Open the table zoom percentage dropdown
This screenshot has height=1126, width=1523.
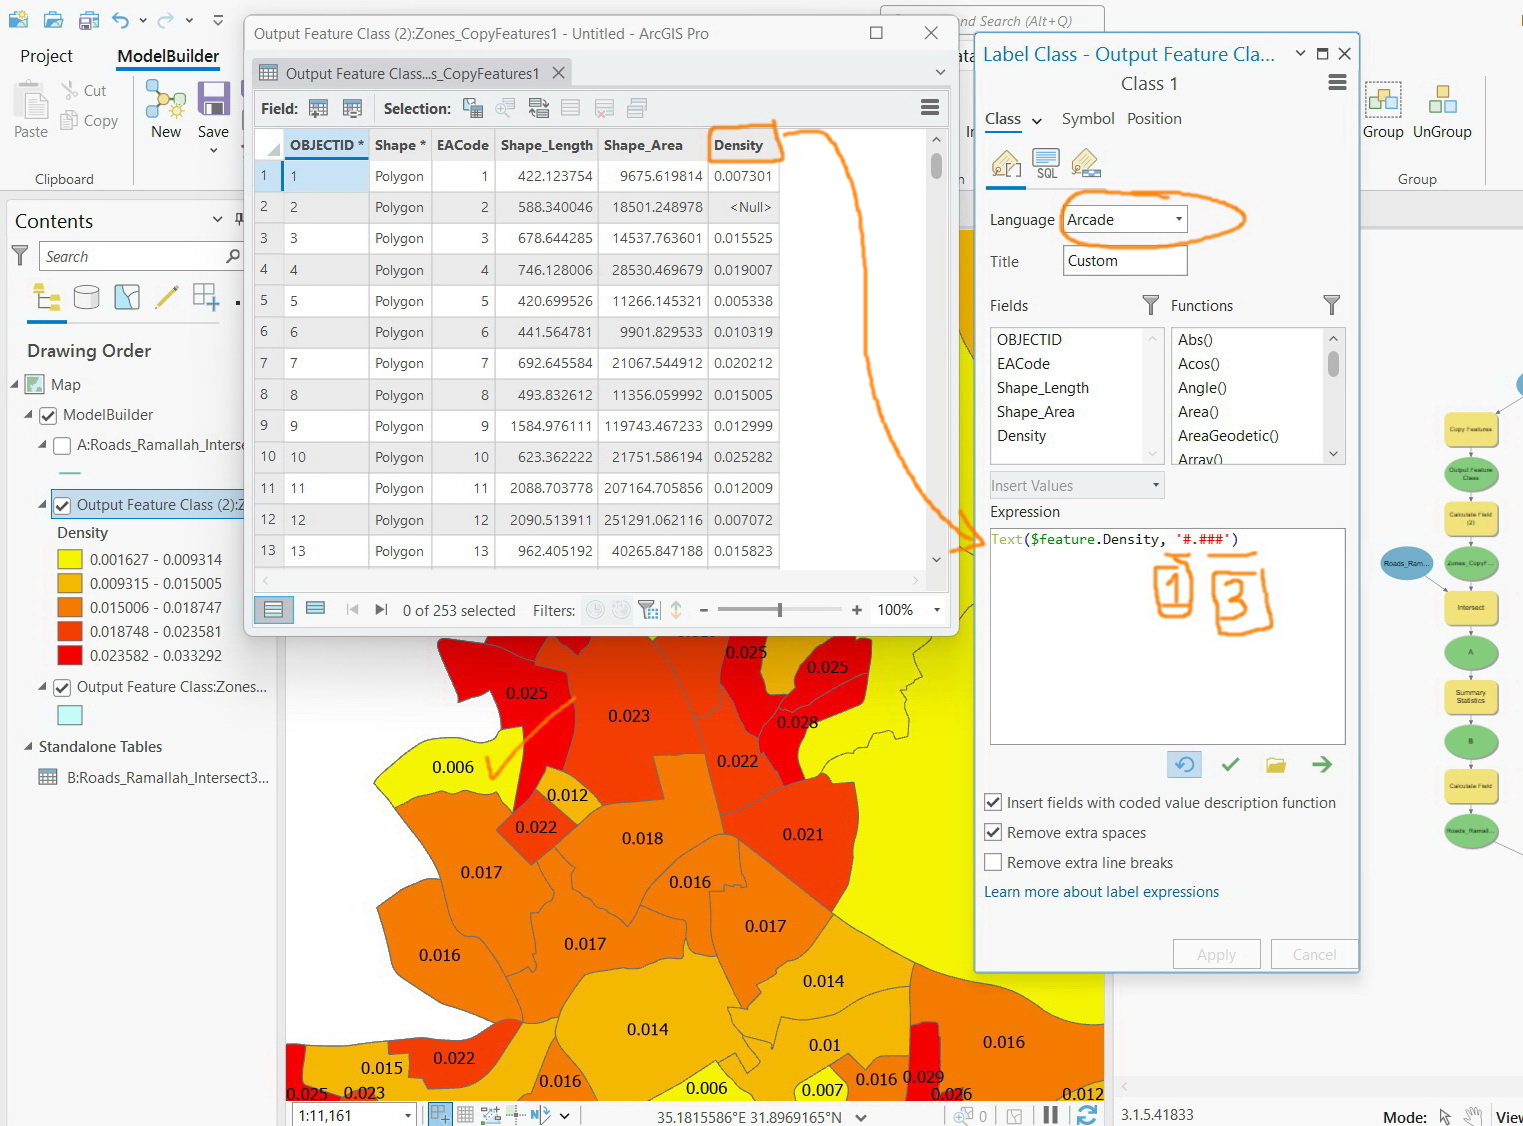pos(937,610)
